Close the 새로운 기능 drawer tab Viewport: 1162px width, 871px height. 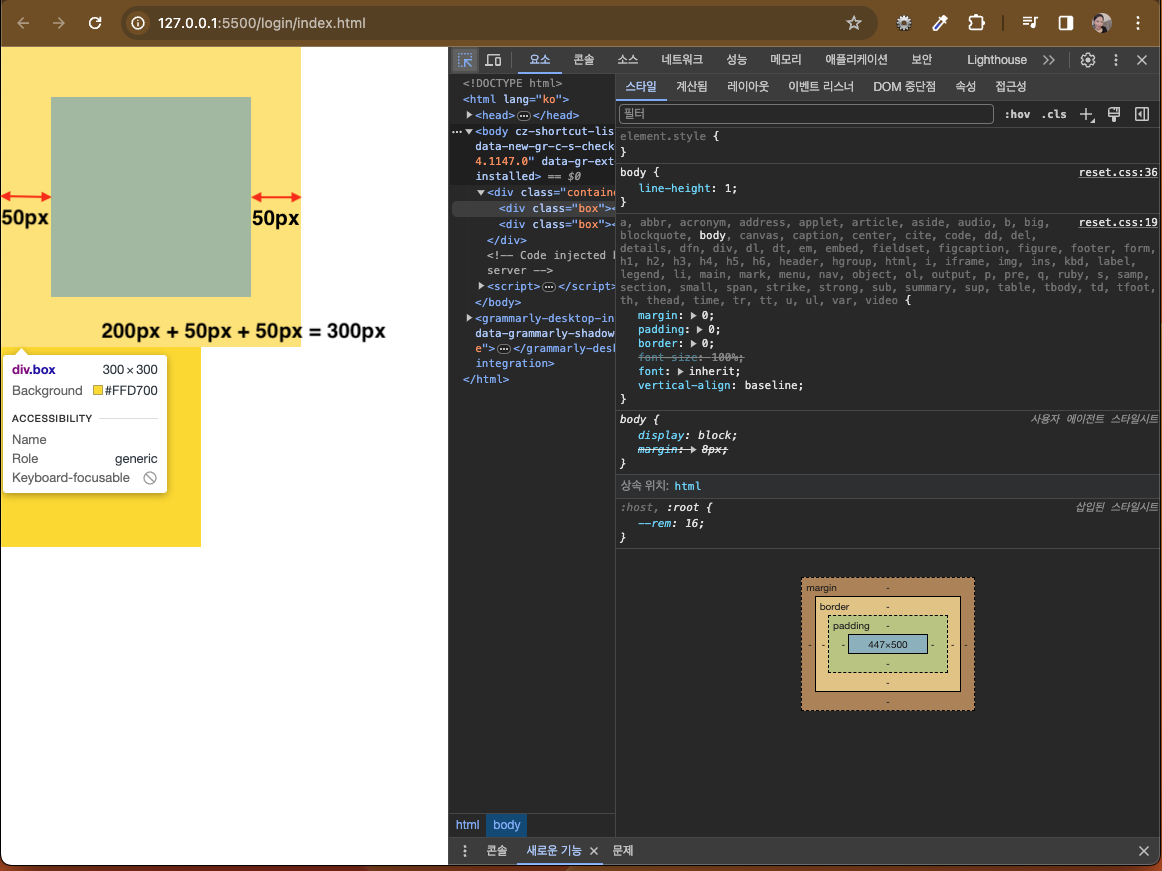594,851
